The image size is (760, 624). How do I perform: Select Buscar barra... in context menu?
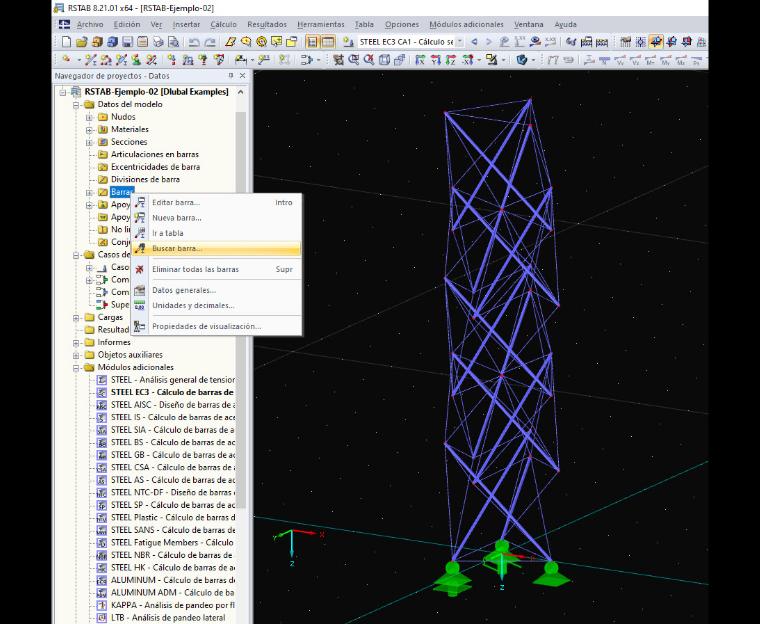tap(217, 248)
